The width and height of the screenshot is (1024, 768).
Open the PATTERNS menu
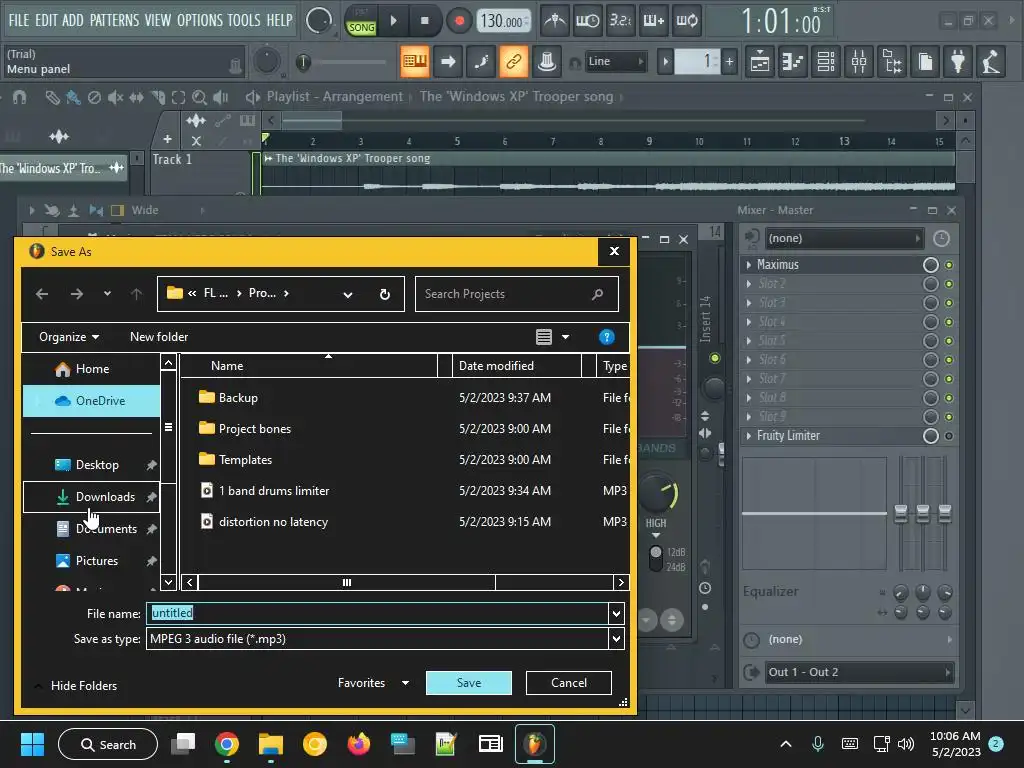114,20
